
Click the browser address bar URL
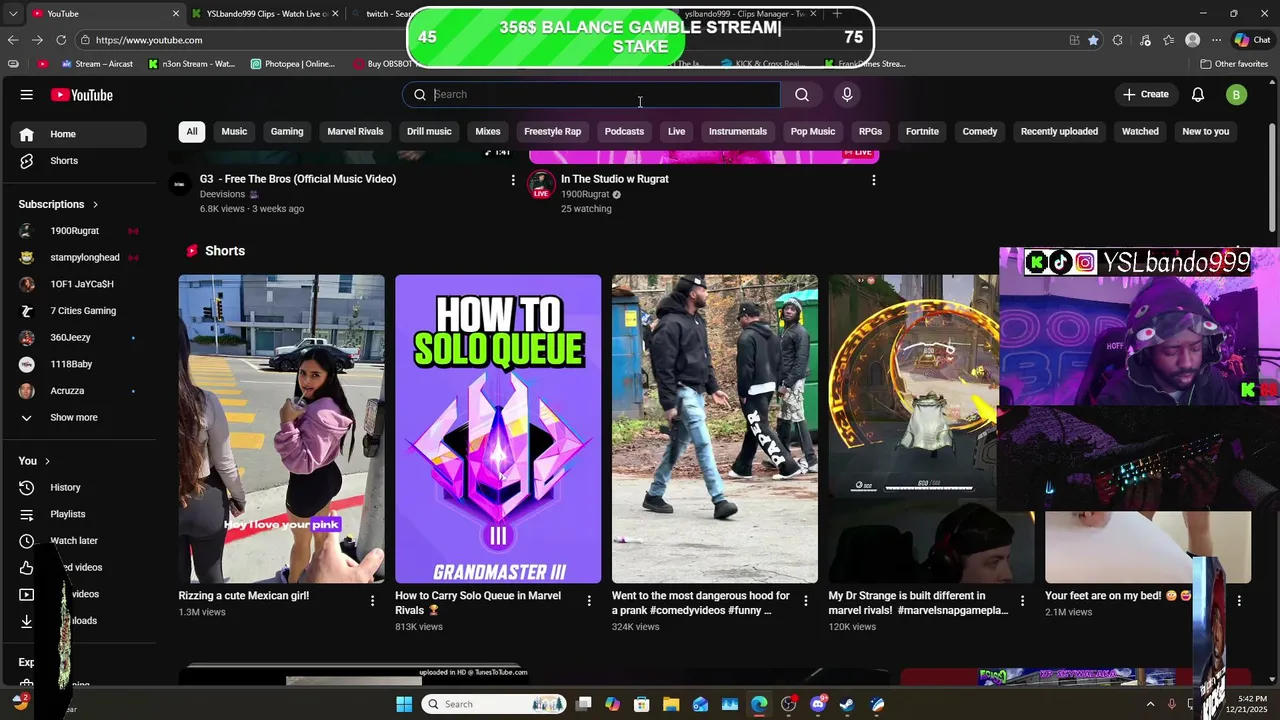[x=149, y=40]
